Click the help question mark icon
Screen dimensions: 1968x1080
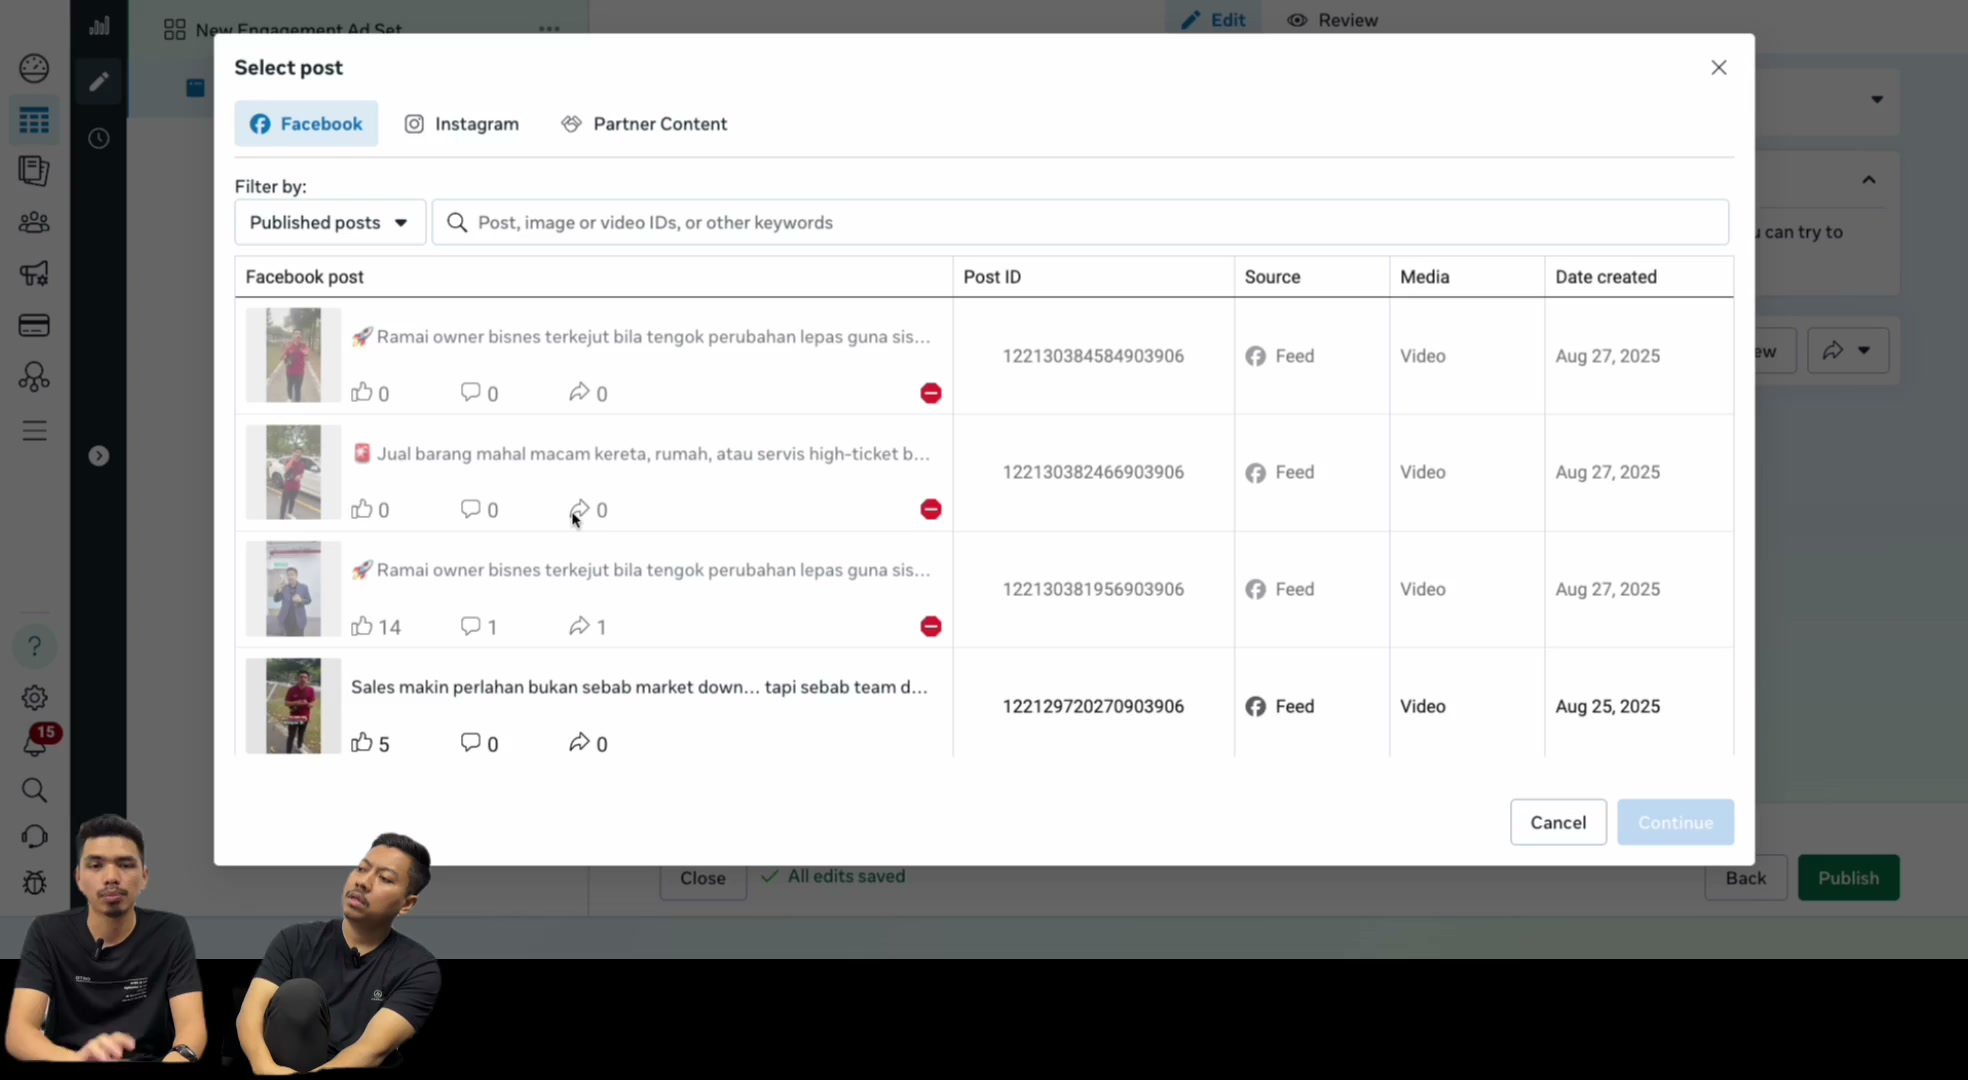pyautogui.click(x=34, y=647)
